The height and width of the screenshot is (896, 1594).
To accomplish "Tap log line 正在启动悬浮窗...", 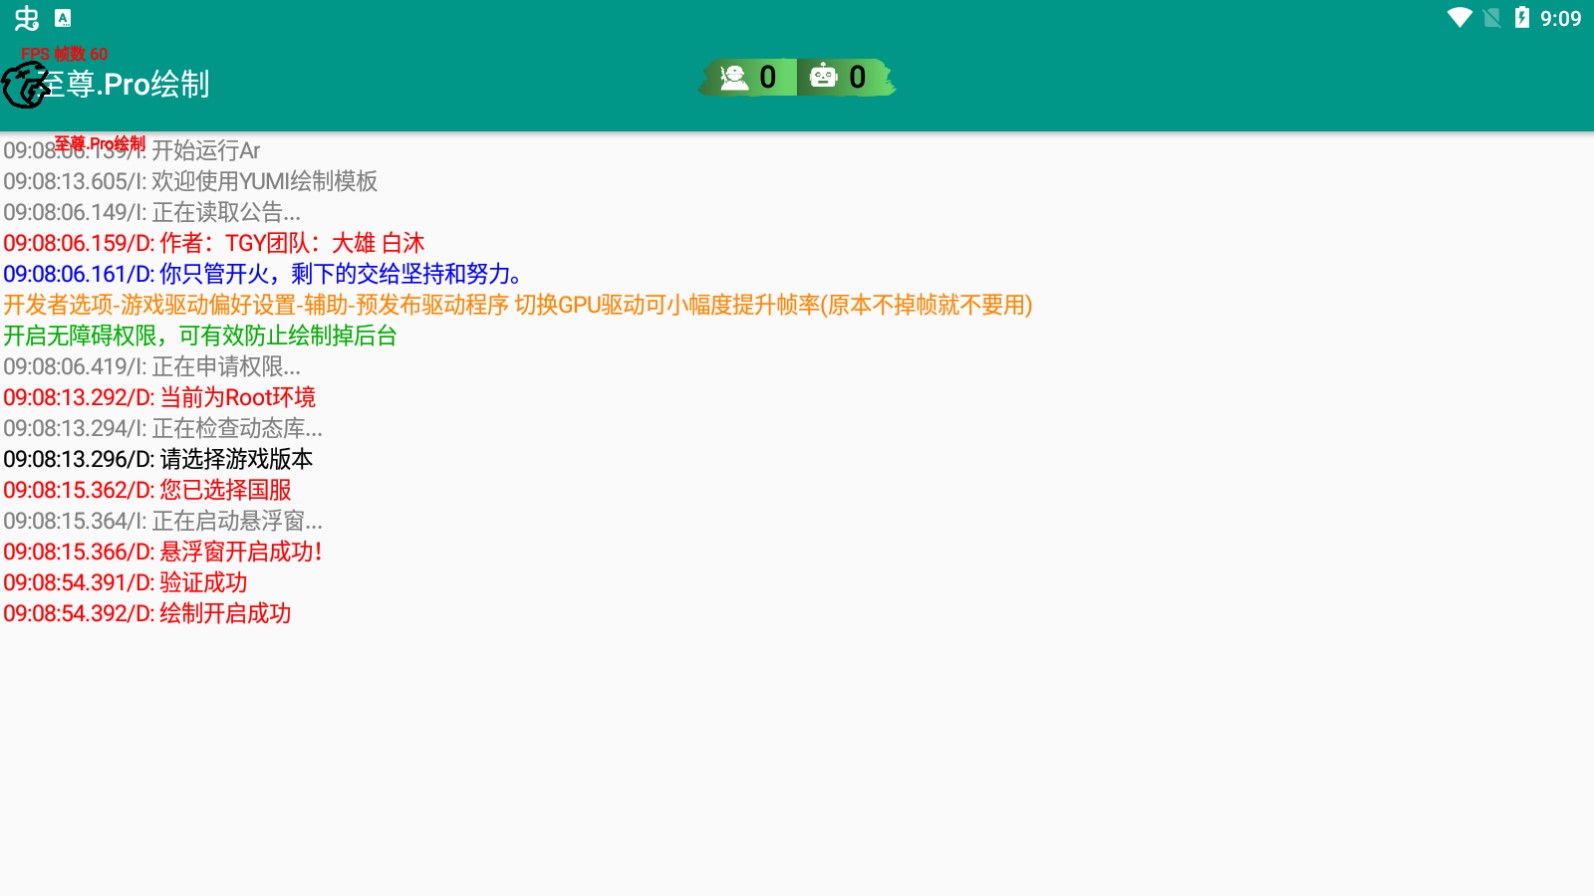I will pos(163,521).
